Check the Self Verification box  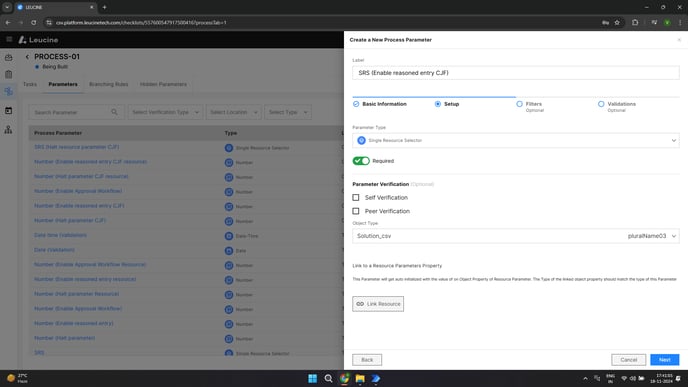[x=356, y=197]
